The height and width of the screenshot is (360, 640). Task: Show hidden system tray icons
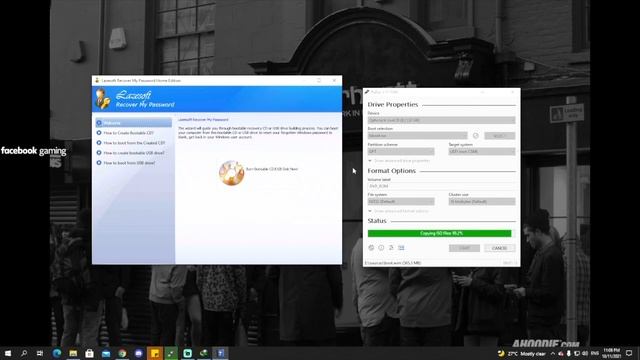coord(553,353)
